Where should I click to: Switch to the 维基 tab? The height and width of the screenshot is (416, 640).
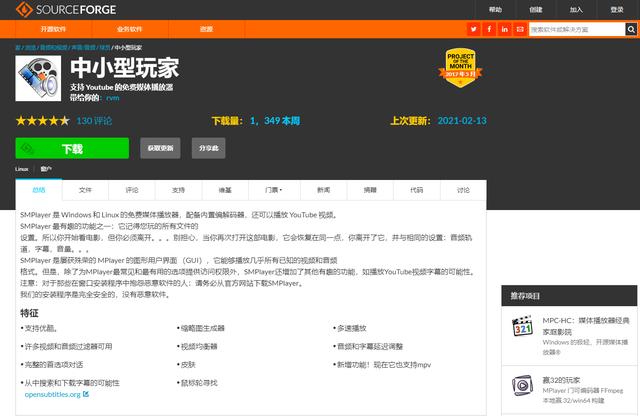pyautogui.click(x=225, y=190)
